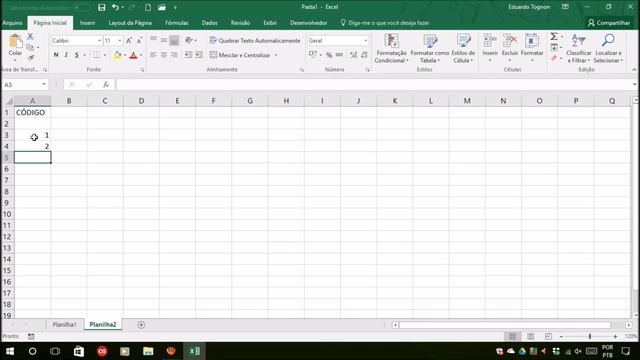Click the formula bar input

pyautogui.click(x=373, y=84)
